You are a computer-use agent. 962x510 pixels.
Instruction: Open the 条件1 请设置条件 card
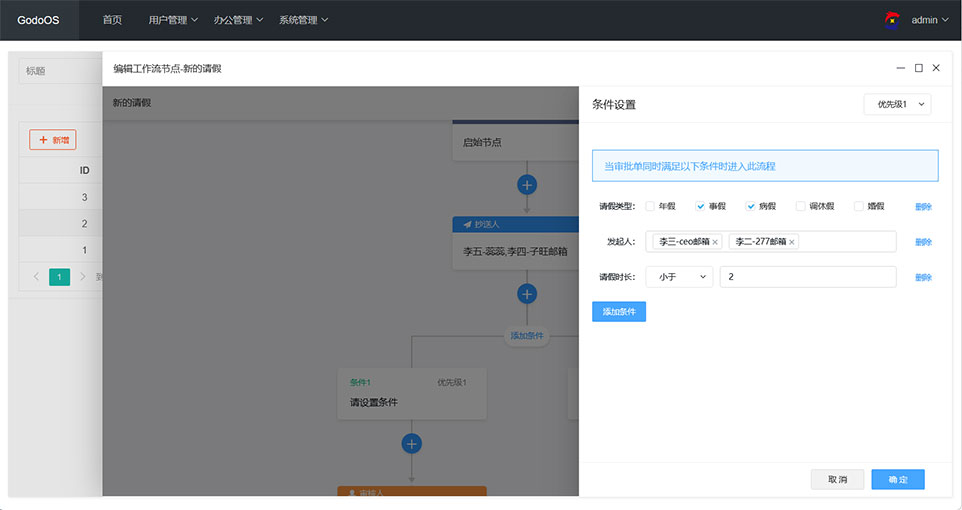tap(412, 393)
